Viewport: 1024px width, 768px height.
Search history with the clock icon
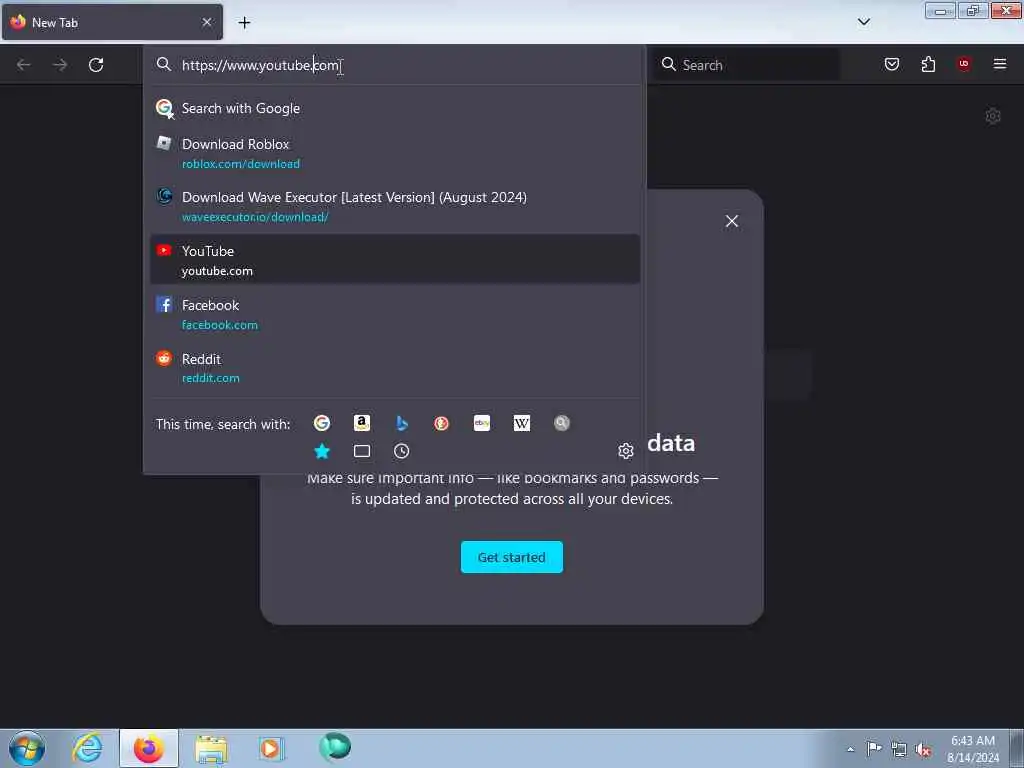pyautogui.click(x=402, y=451)
